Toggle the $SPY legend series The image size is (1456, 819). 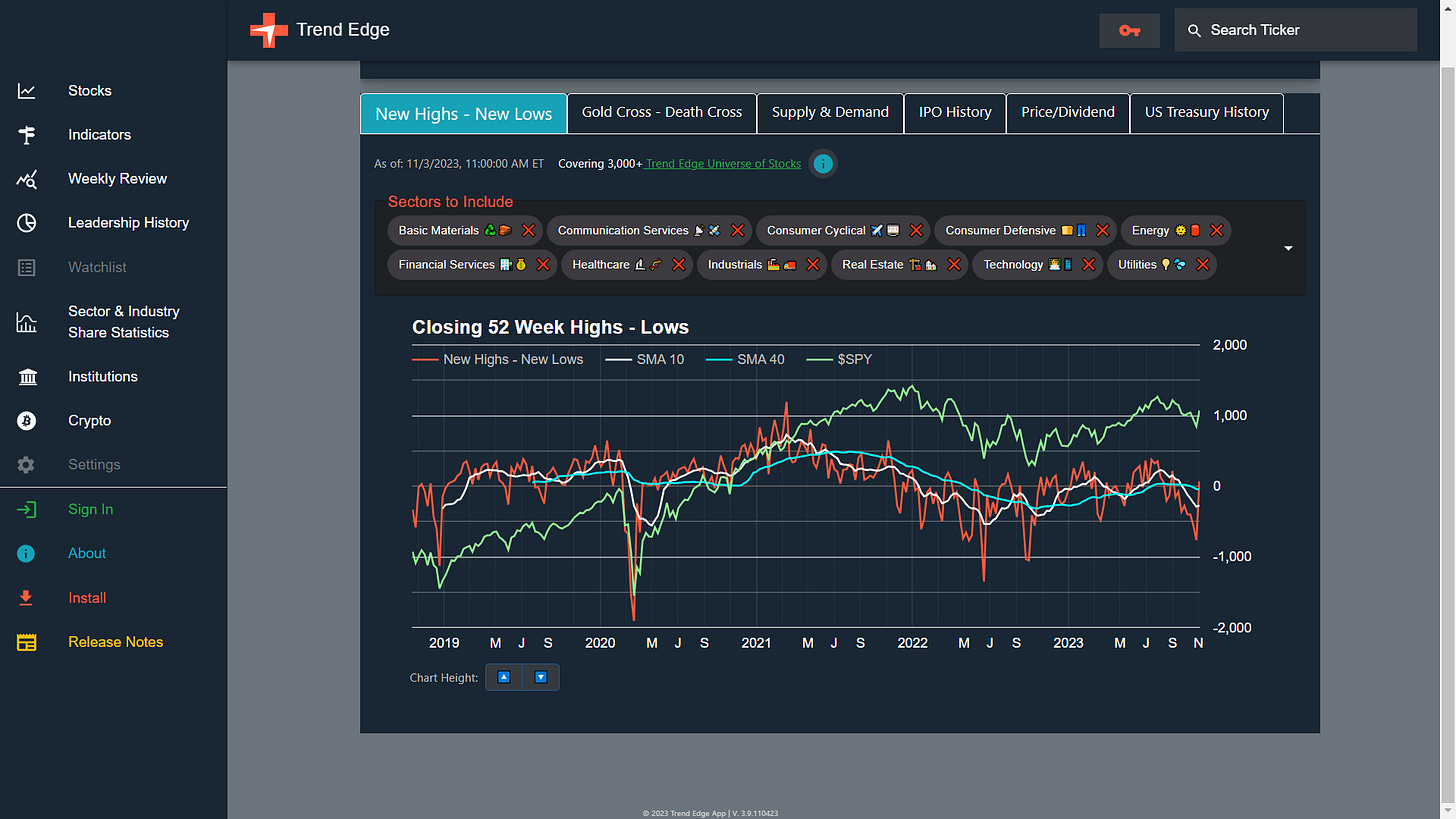click(839, 359)
